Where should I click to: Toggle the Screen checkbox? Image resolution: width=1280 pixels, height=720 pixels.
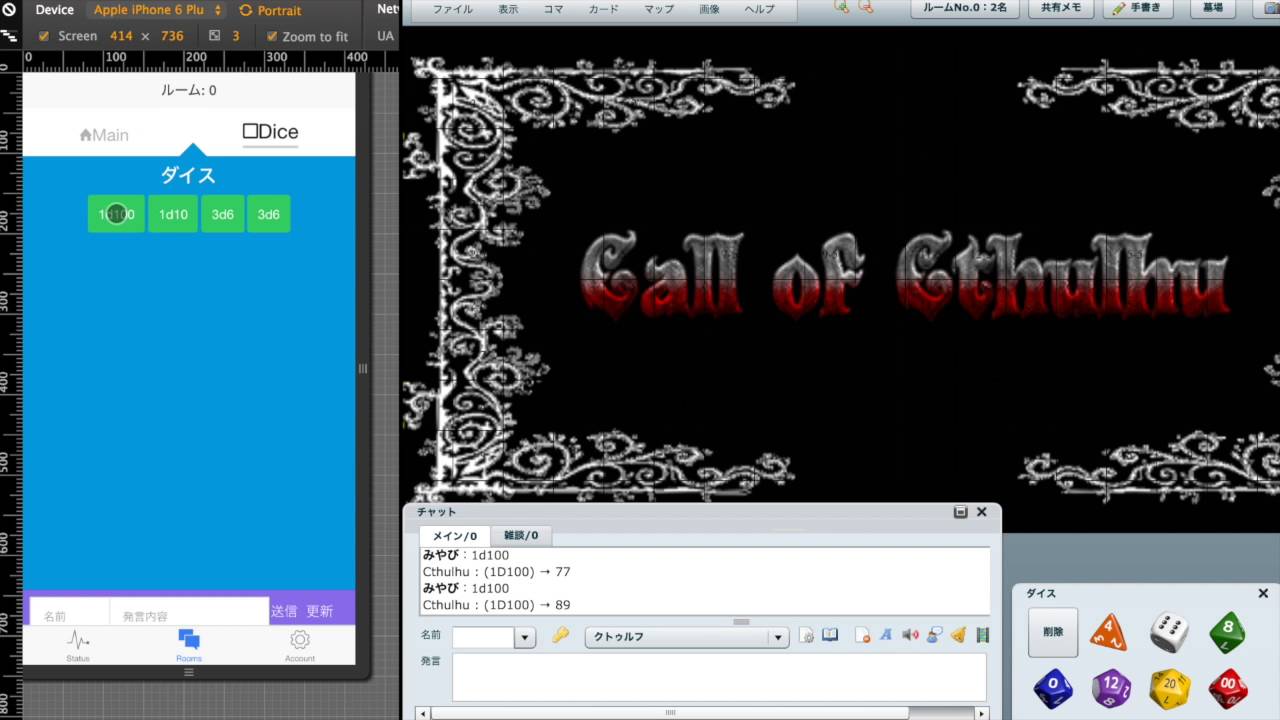[43, 36]
